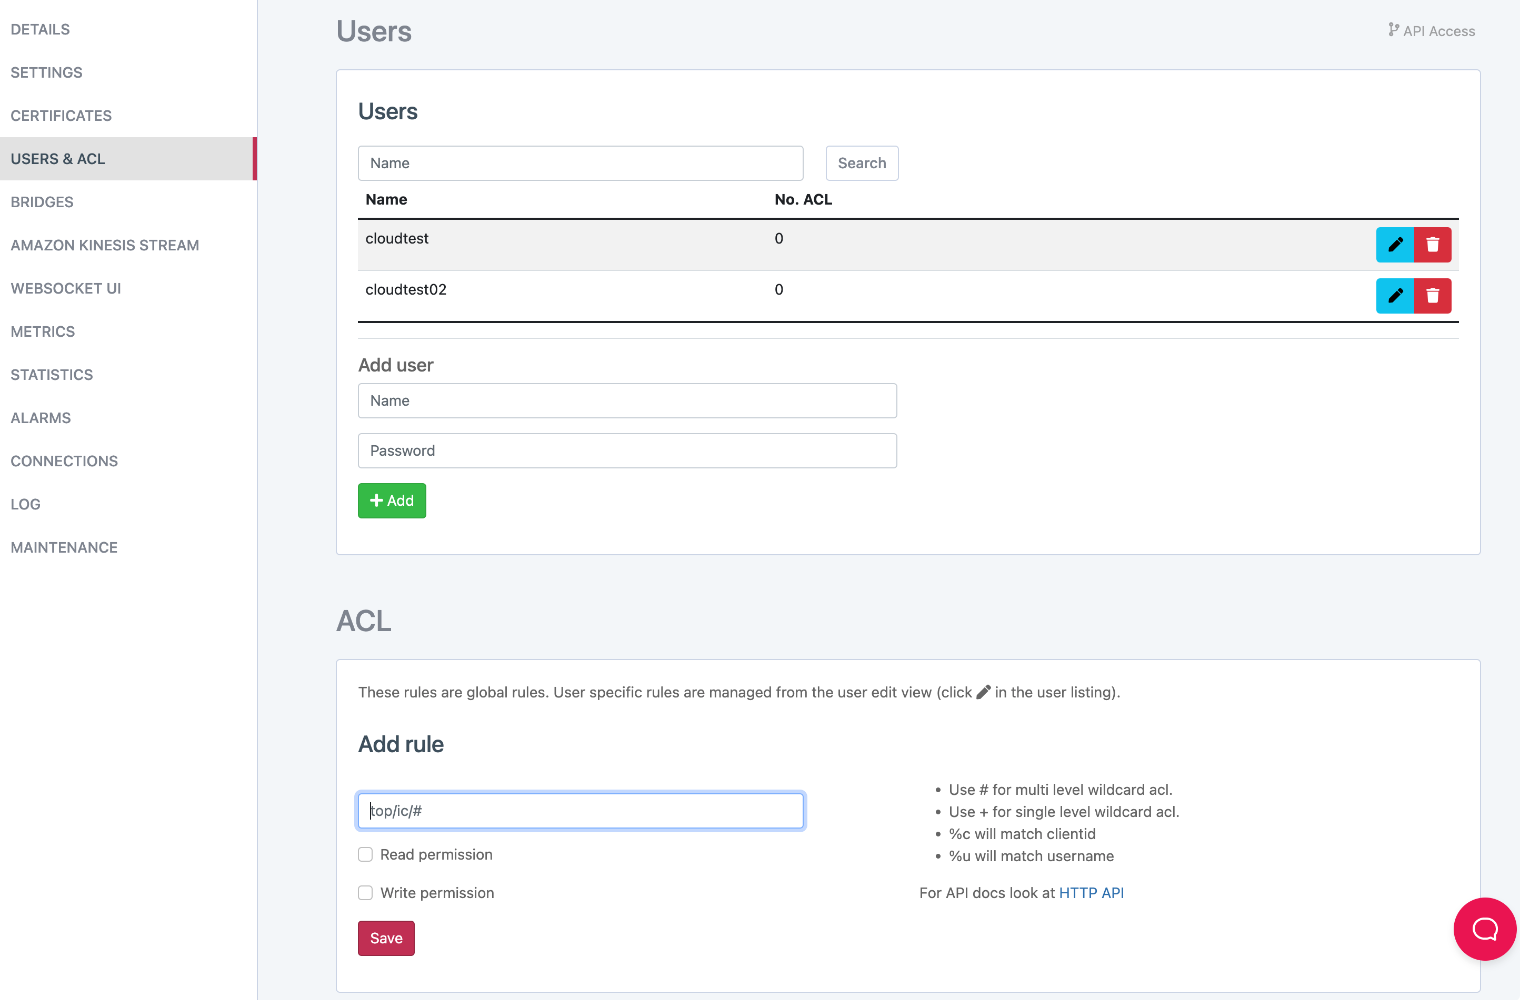Open Amazon Kinesis Stream page
This screenshot has width=1520, height=1000.
(x=105, y=245)
